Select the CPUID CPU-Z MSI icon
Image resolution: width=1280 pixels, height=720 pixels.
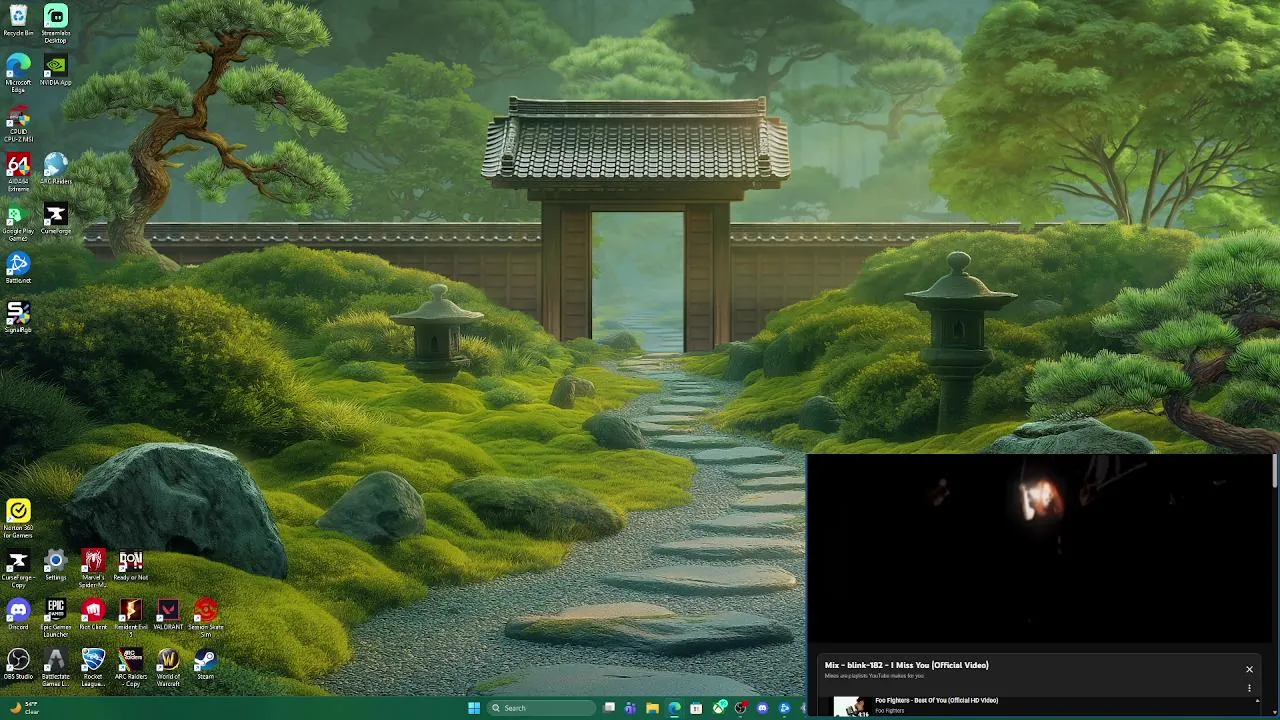coord(18,123)
